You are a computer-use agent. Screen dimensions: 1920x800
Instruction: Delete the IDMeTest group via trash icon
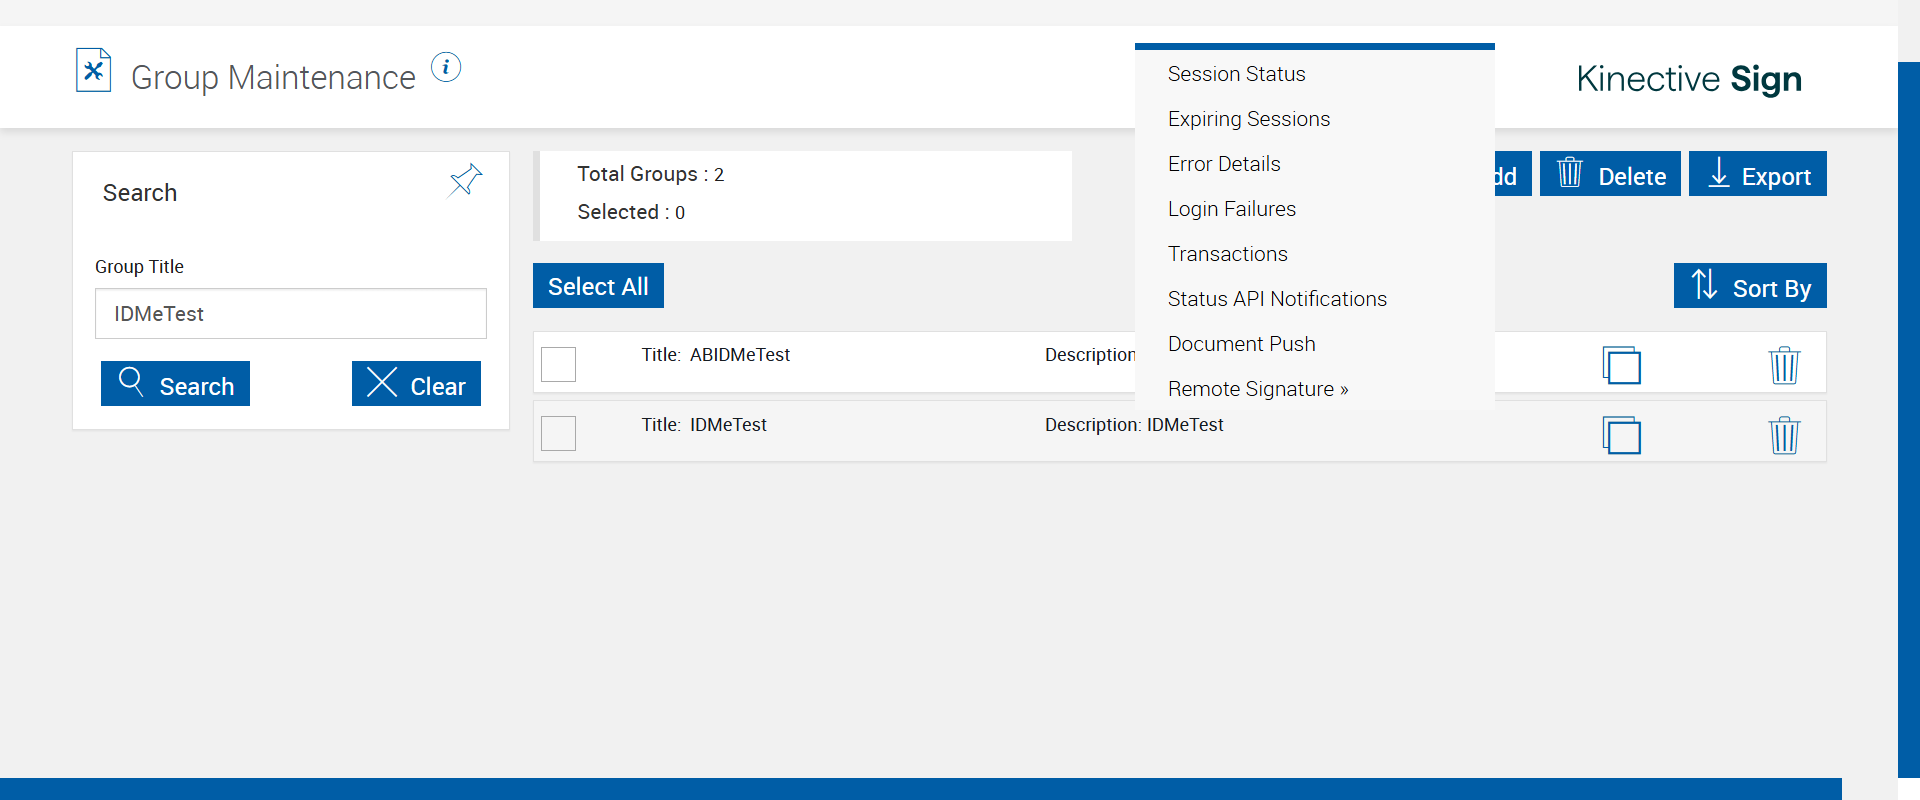click(x=1784, y=435)
